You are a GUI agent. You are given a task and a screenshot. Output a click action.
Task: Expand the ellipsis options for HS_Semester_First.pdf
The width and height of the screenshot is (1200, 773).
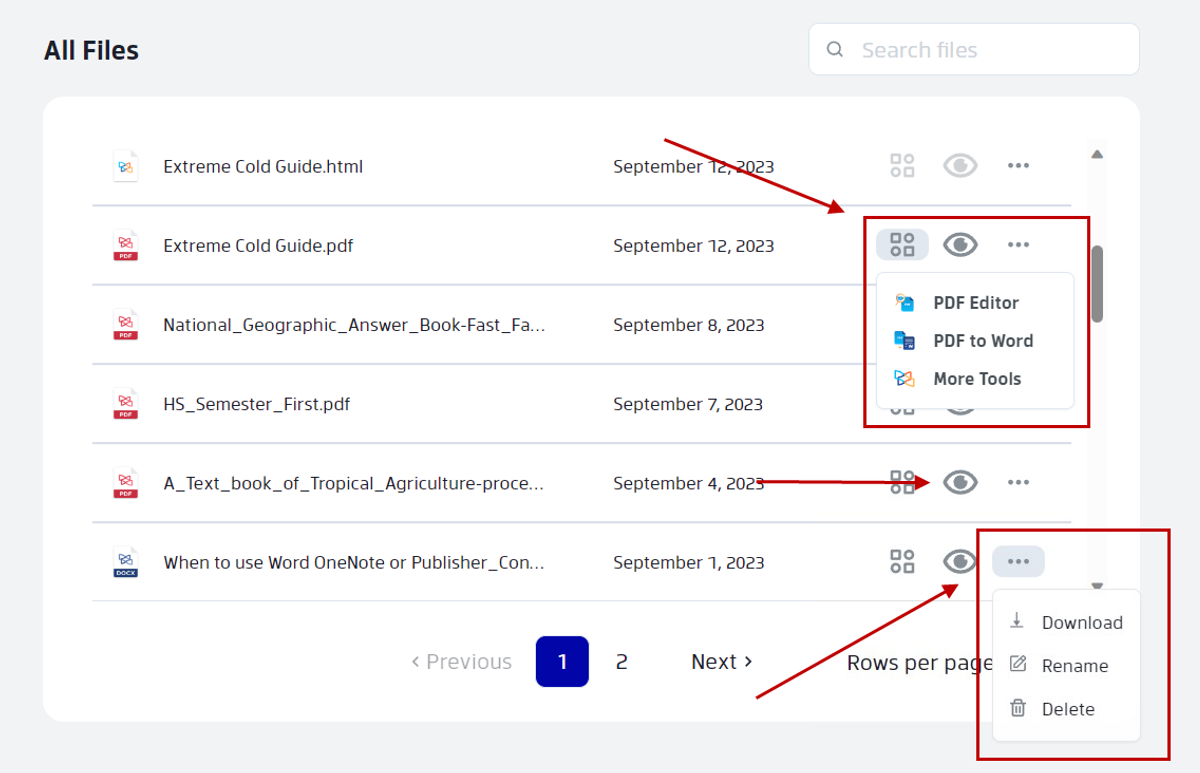[1018, 404]
